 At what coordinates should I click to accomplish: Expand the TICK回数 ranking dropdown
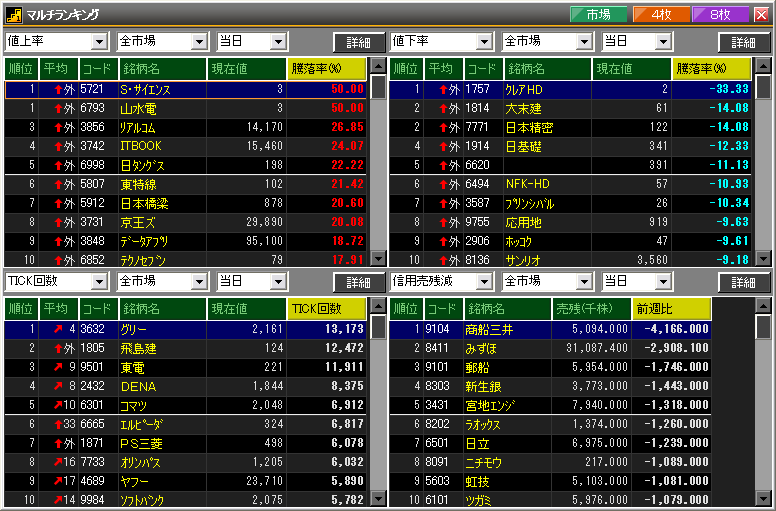coord(57,281)
